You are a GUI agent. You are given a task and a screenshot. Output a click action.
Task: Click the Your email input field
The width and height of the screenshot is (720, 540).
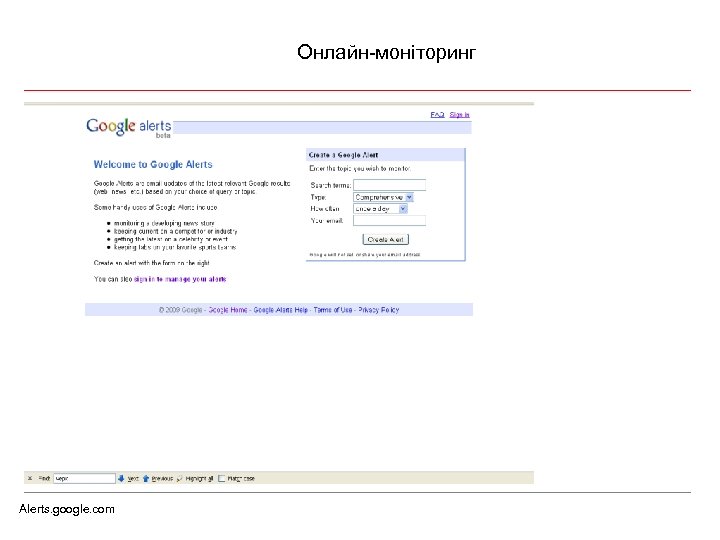click(389, 221)
